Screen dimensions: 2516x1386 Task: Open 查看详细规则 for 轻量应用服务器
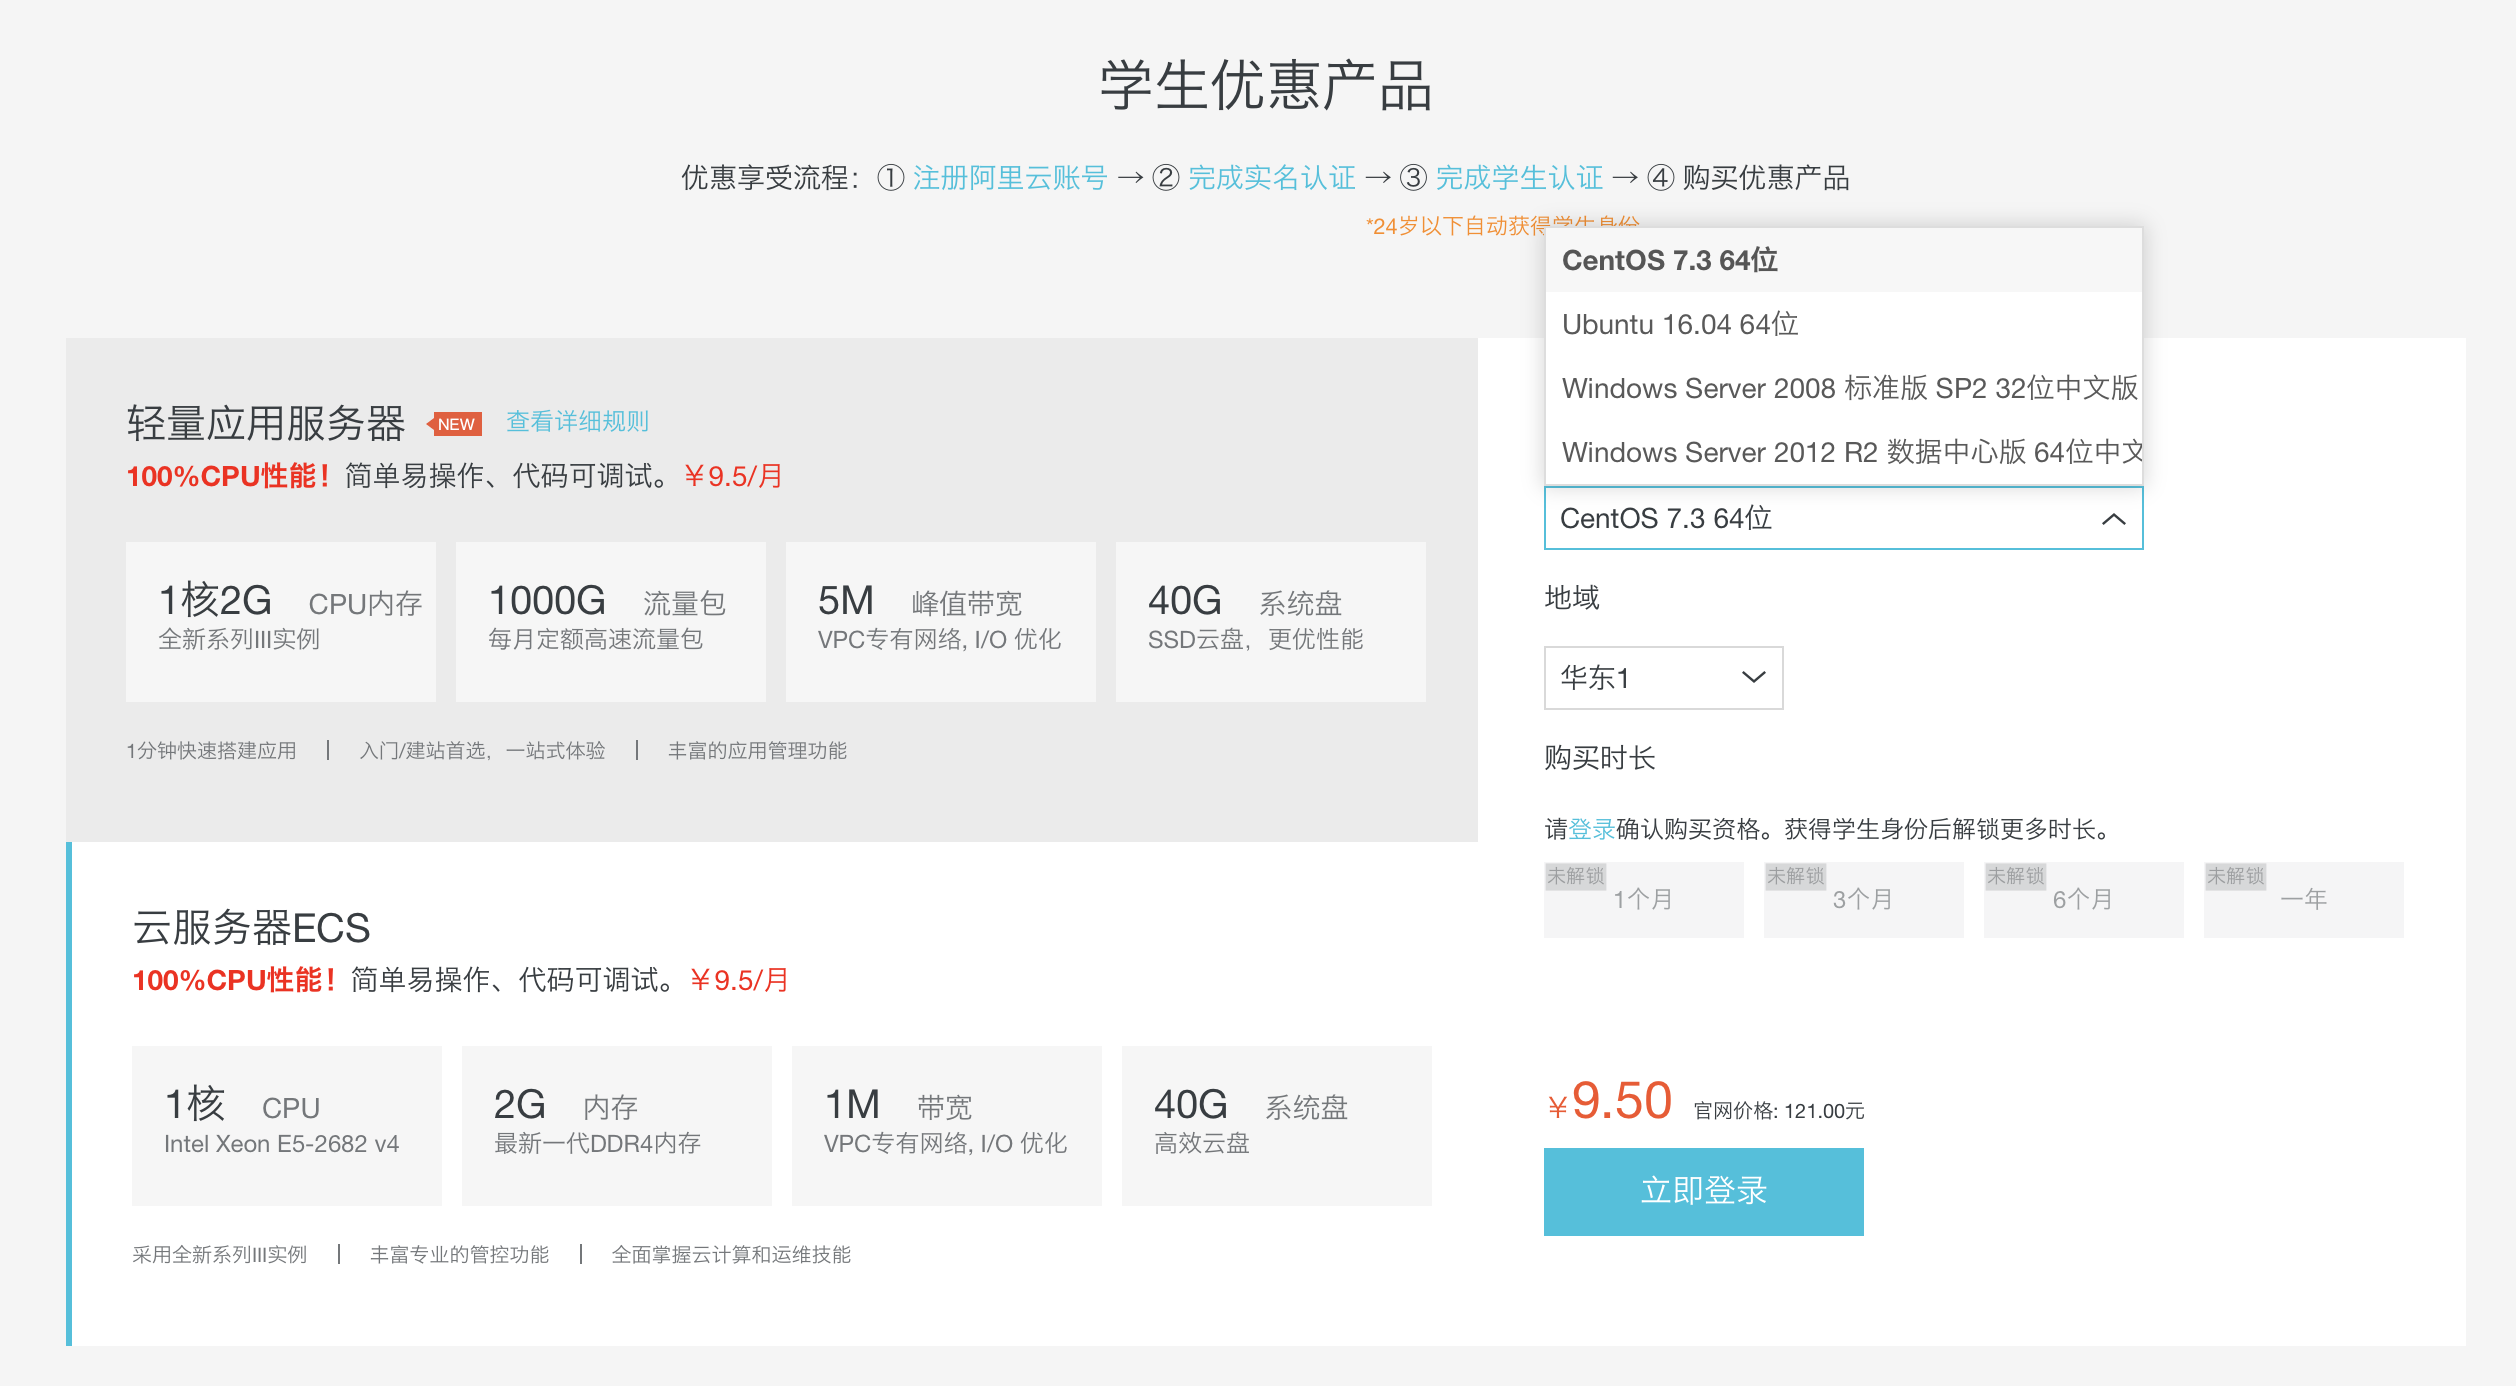(576, 421)
